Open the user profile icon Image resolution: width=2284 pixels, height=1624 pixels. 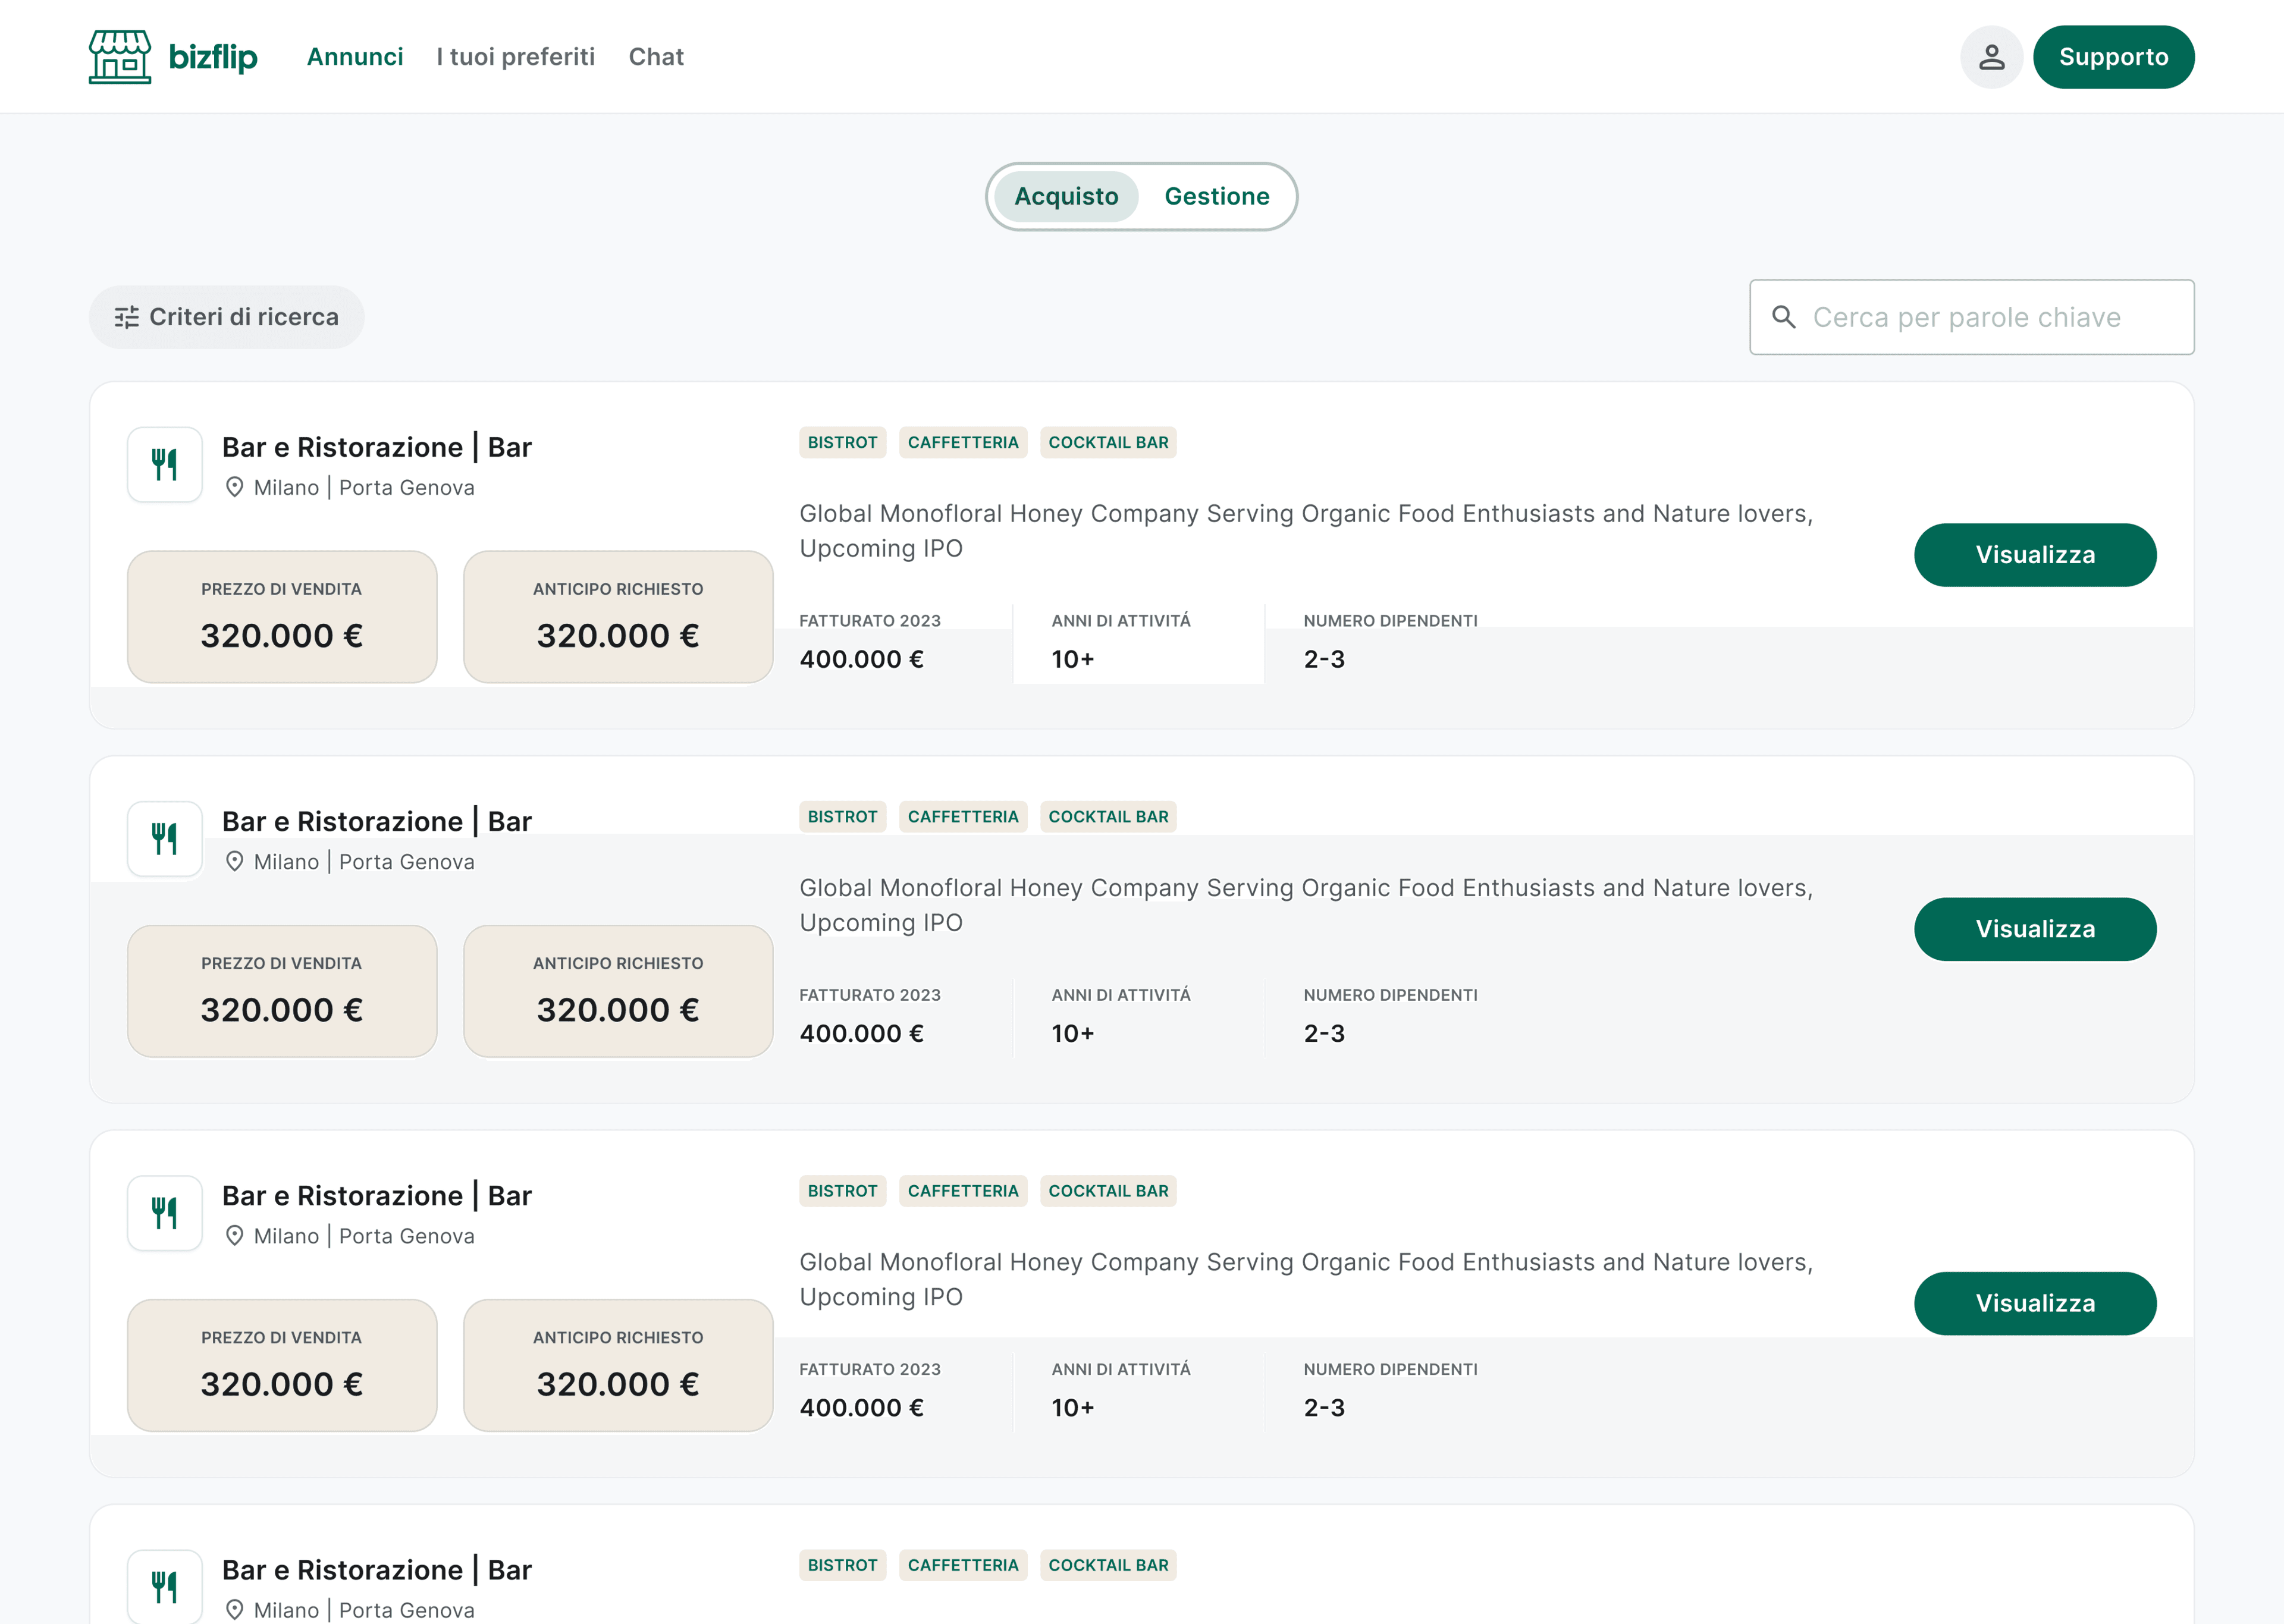[x=1991, y=57]
